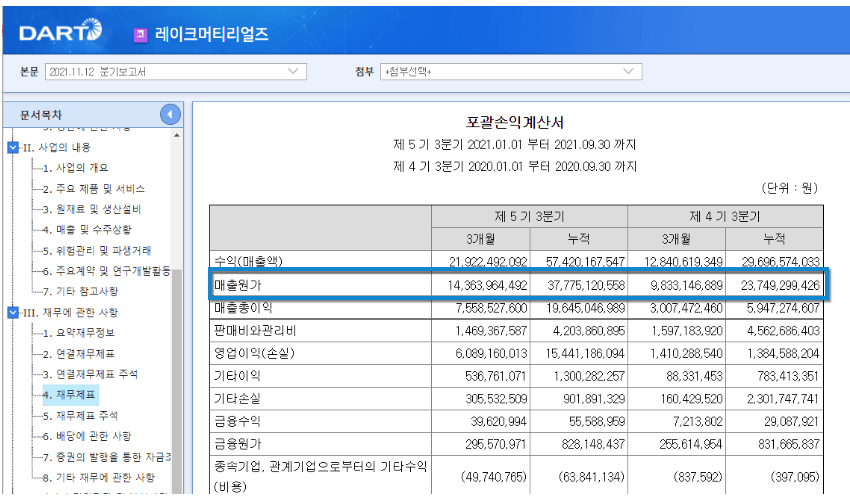
Task: Click the 제 4 기 3분기 column header
Action: pyautogui.click(x=725, y=217)
